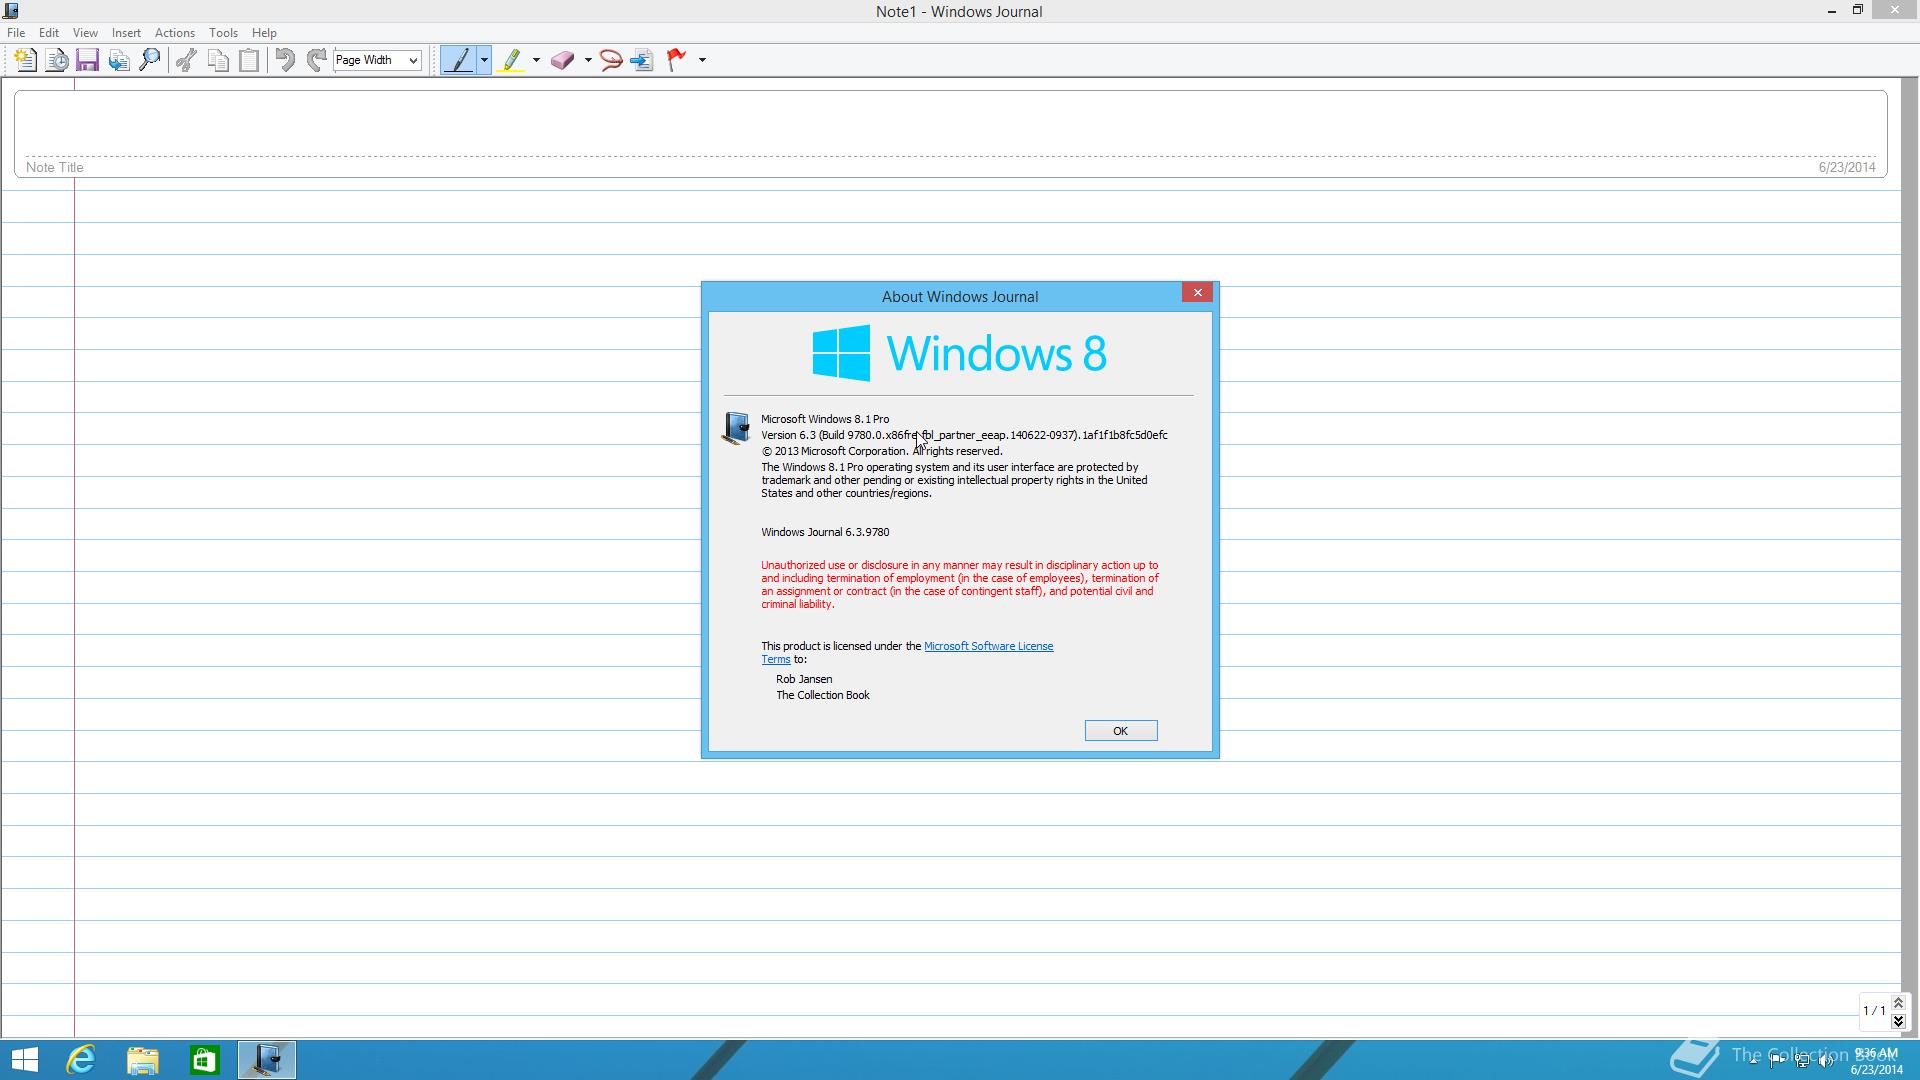Expand the Flag options dropdown arrow
1920x1080 pixels.
(702, 60)
